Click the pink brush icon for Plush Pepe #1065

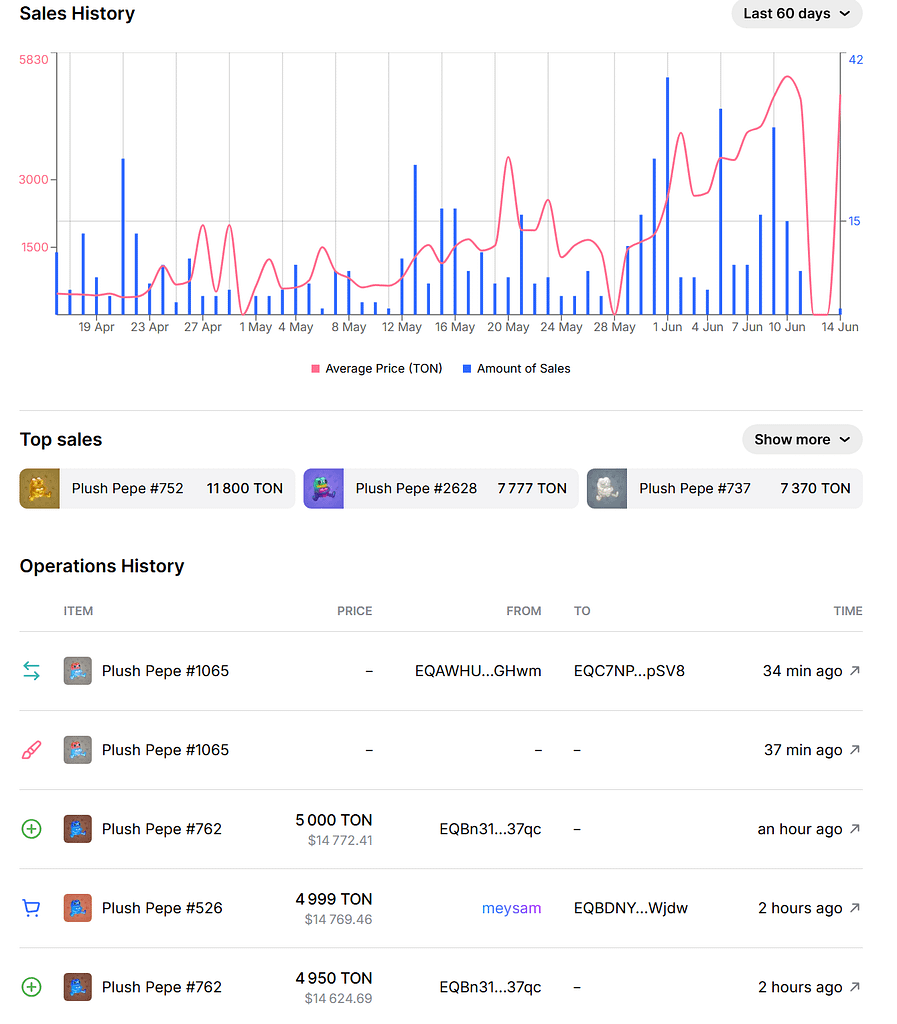(x=31, y=750)
